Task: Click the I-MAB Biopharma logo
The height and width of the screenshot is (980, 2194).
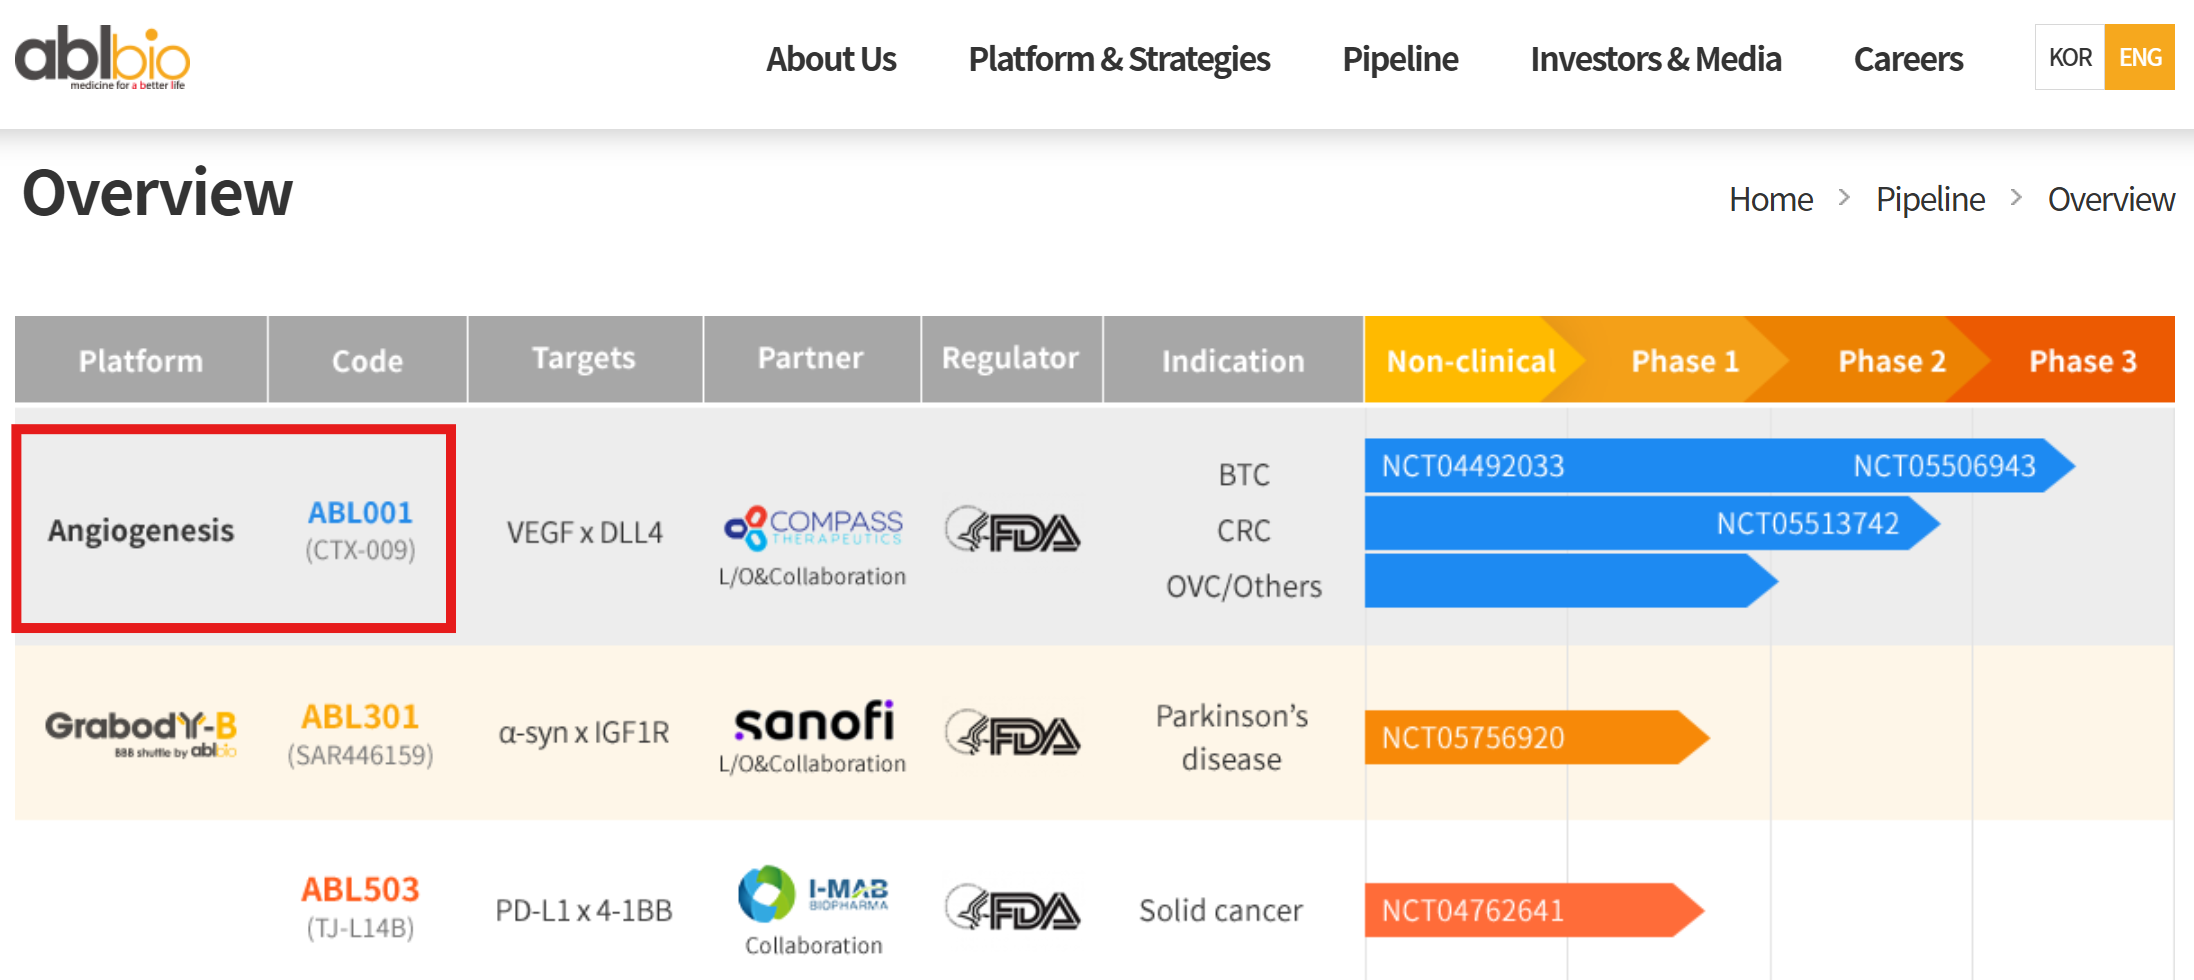Action: (x=813, y=893)
